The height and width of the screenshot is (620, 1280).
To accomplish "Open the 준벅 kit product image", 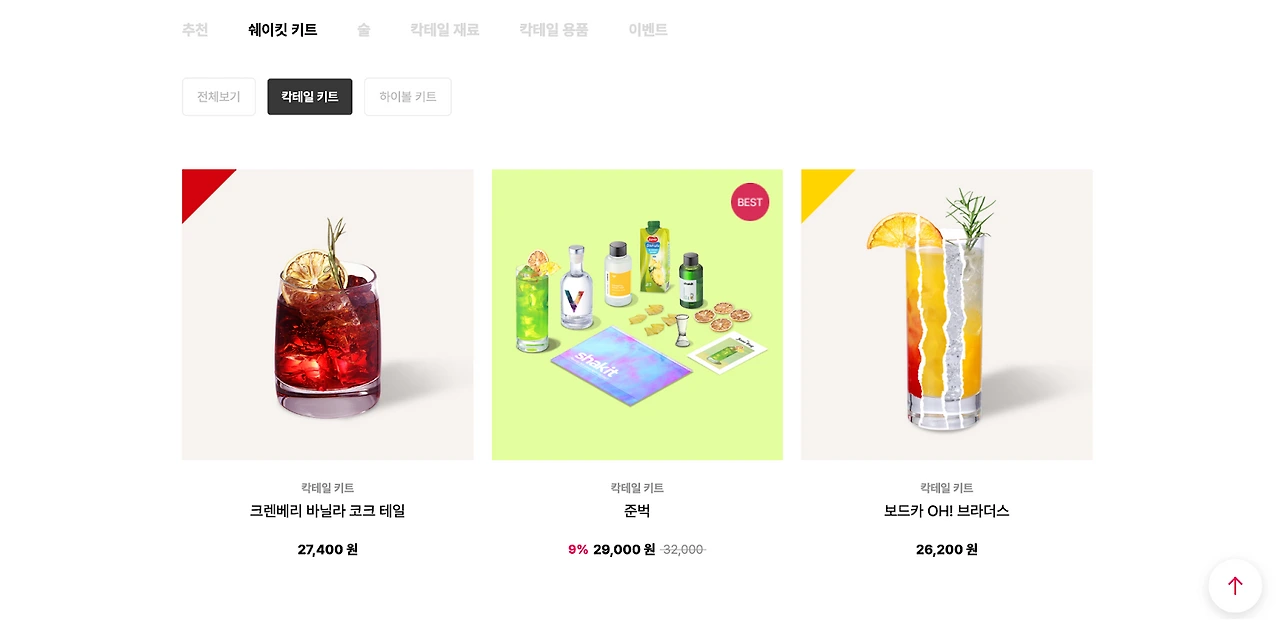I will tap(637, 315).
